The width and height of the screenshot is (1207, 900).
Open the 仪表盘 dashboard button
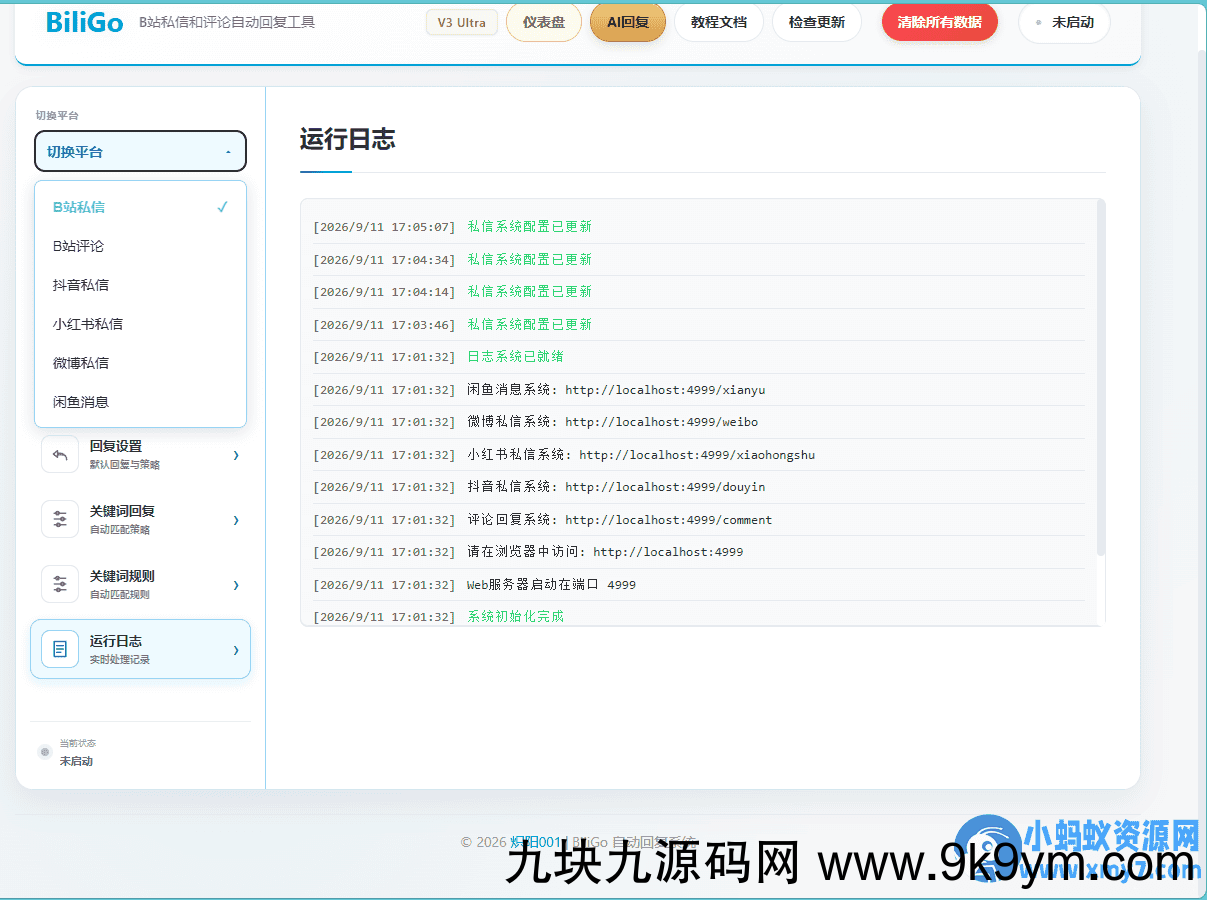pos(544,22)
